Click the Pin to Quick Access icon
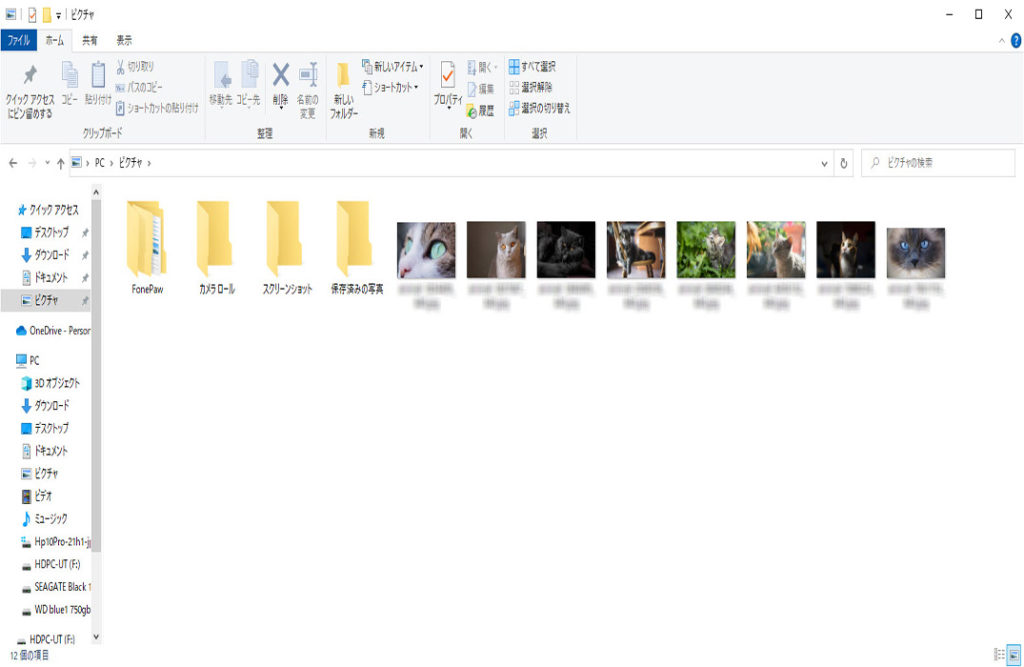This screenshot has height=667, width=1024. tap(30, 76)
